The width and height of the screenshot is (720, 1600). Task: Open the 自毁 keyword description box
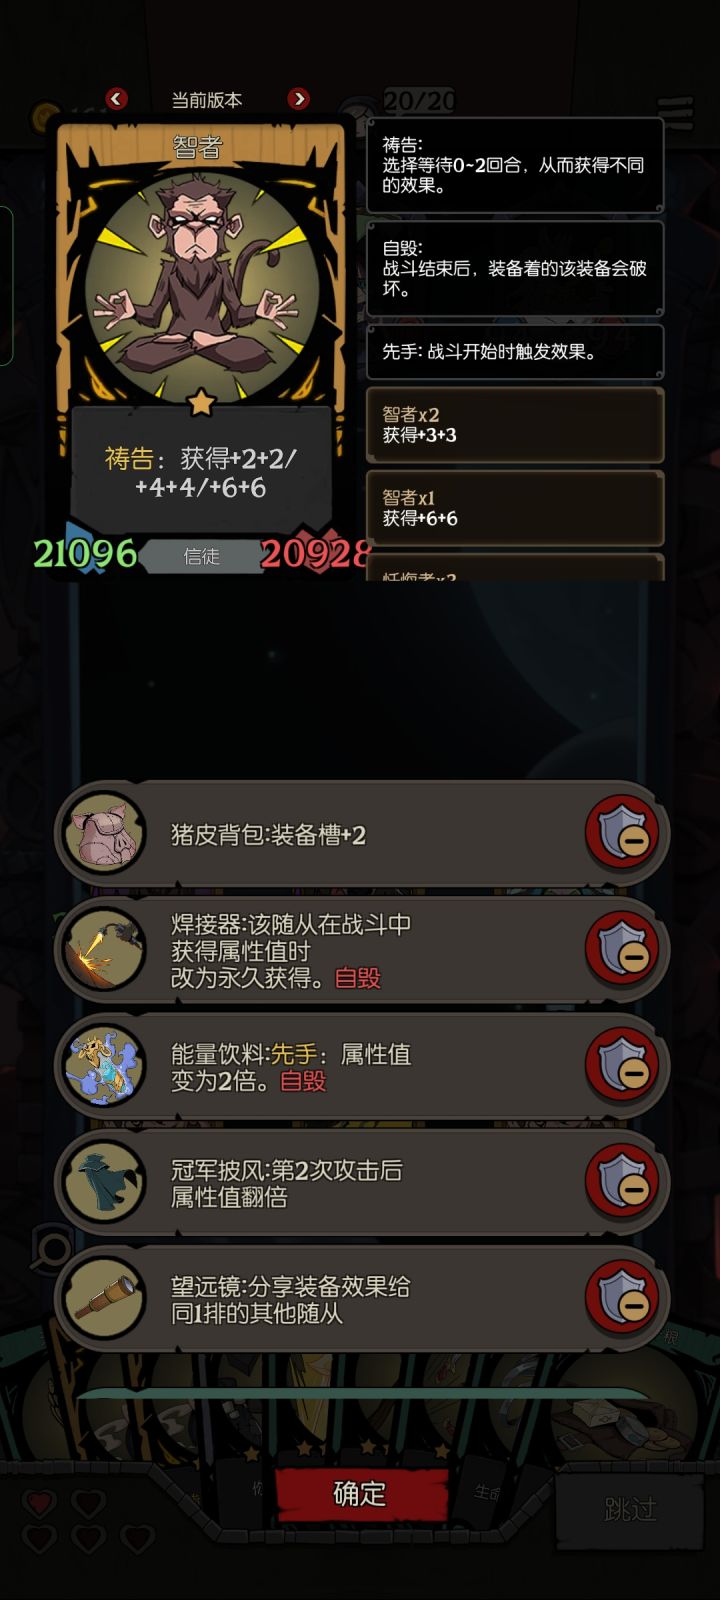[515, 268]
